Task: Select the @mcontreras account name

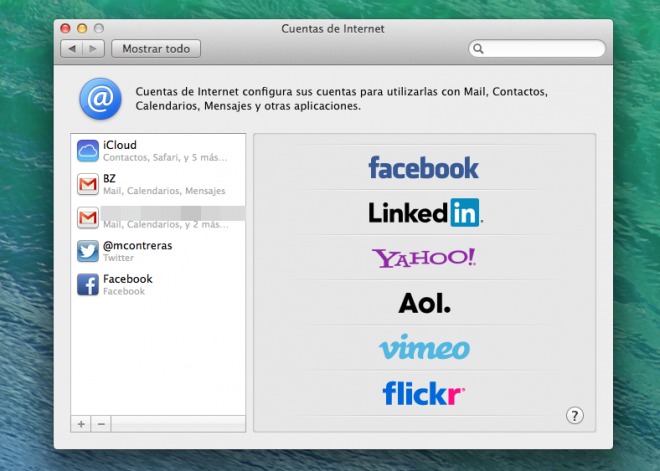Action: [x=138, y=246]
